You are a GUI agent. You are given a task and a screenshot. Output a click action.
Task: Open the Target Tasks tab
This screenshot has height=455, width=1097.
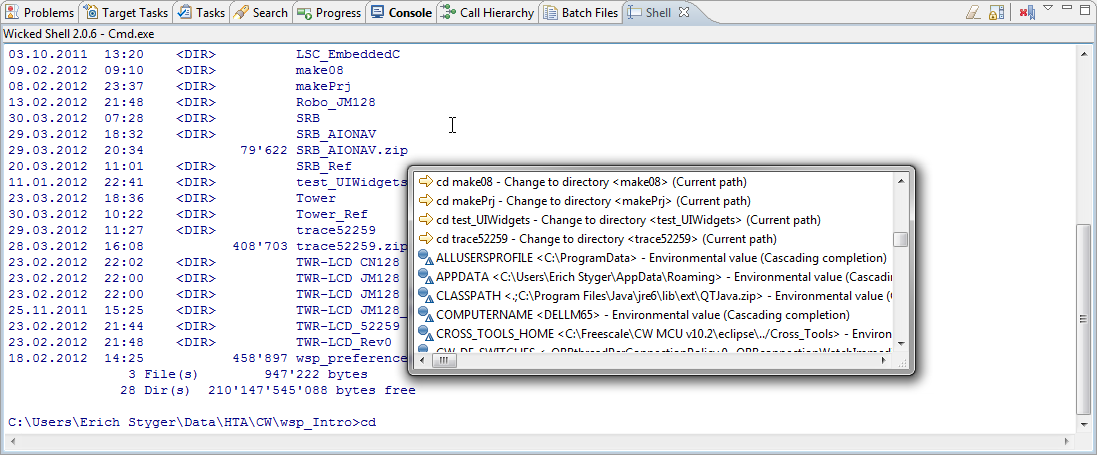tap(127, 13)
